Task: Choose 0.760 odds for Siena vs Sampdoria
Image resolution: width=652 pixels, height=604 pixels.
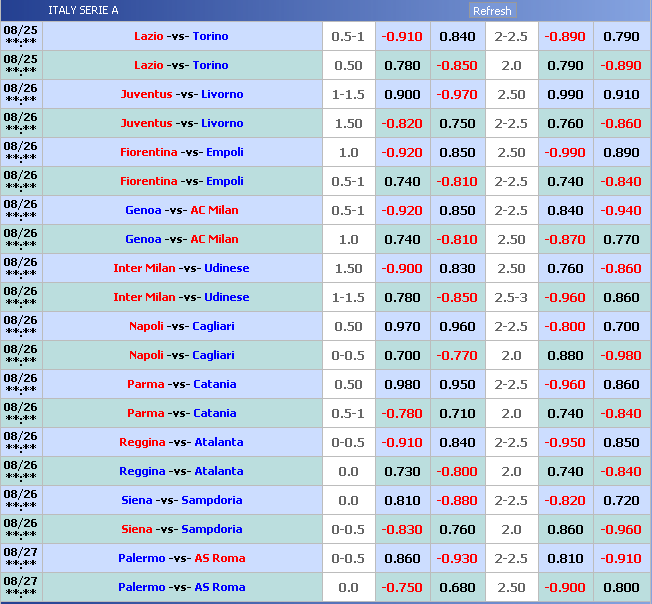Action: (x=457, y=529)
